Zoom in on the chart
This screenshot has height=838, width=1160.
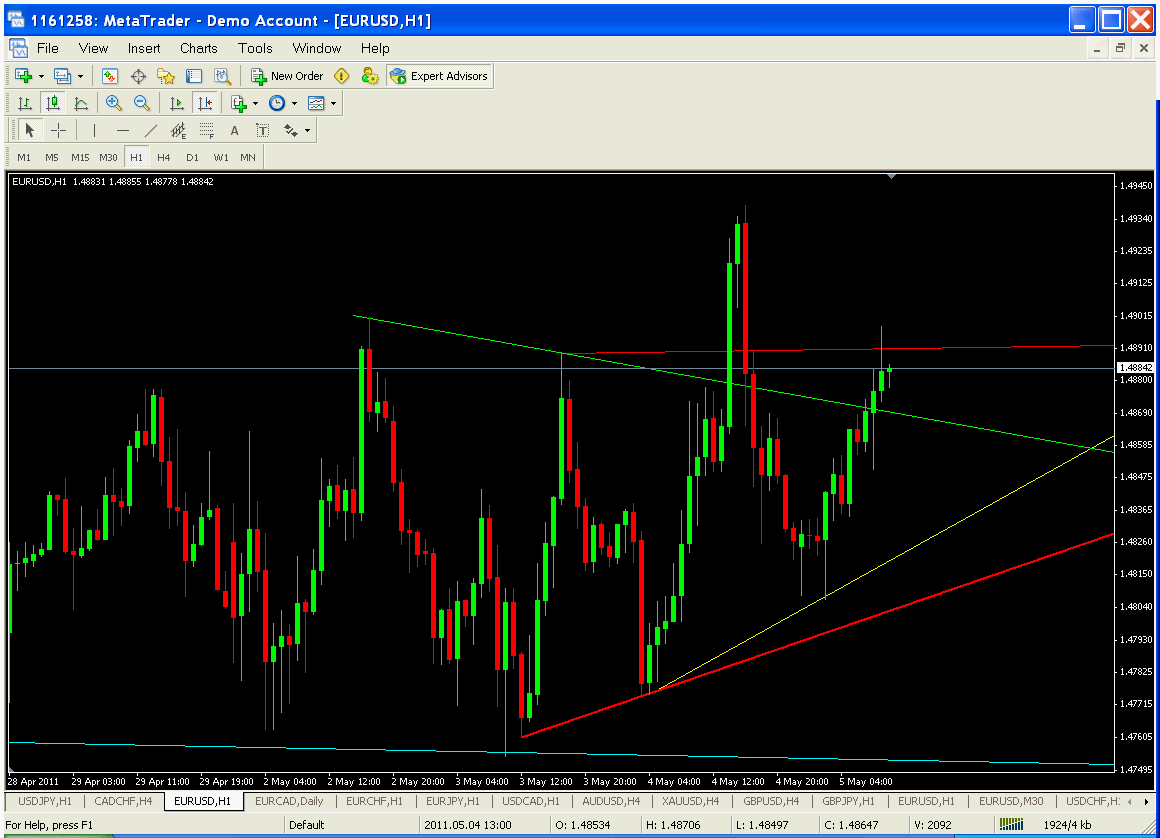pyautogui.click(x=114, y=103)
